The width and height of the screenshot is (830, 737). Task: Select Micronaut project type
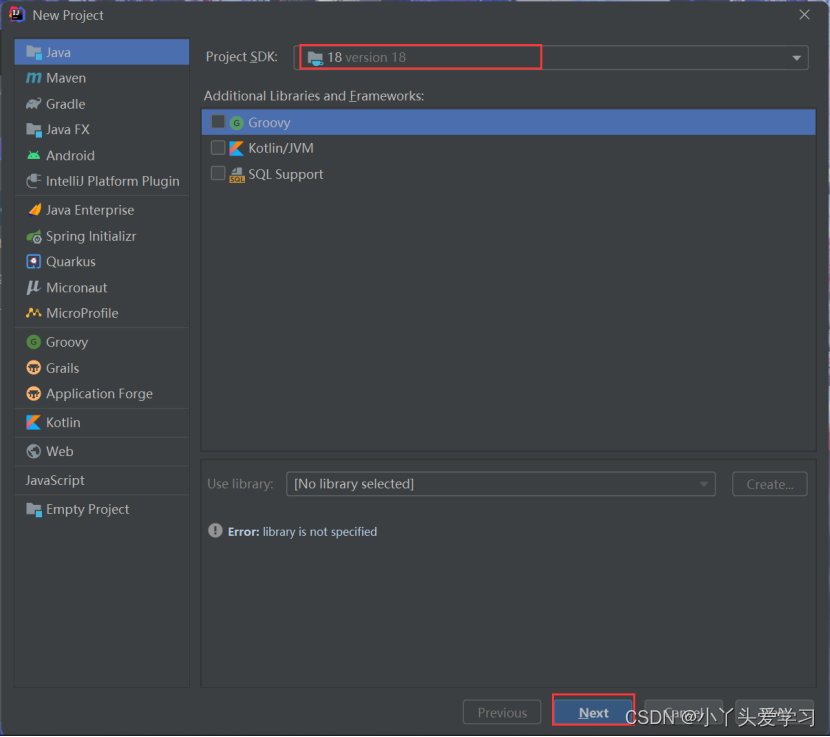coord(102,287)
